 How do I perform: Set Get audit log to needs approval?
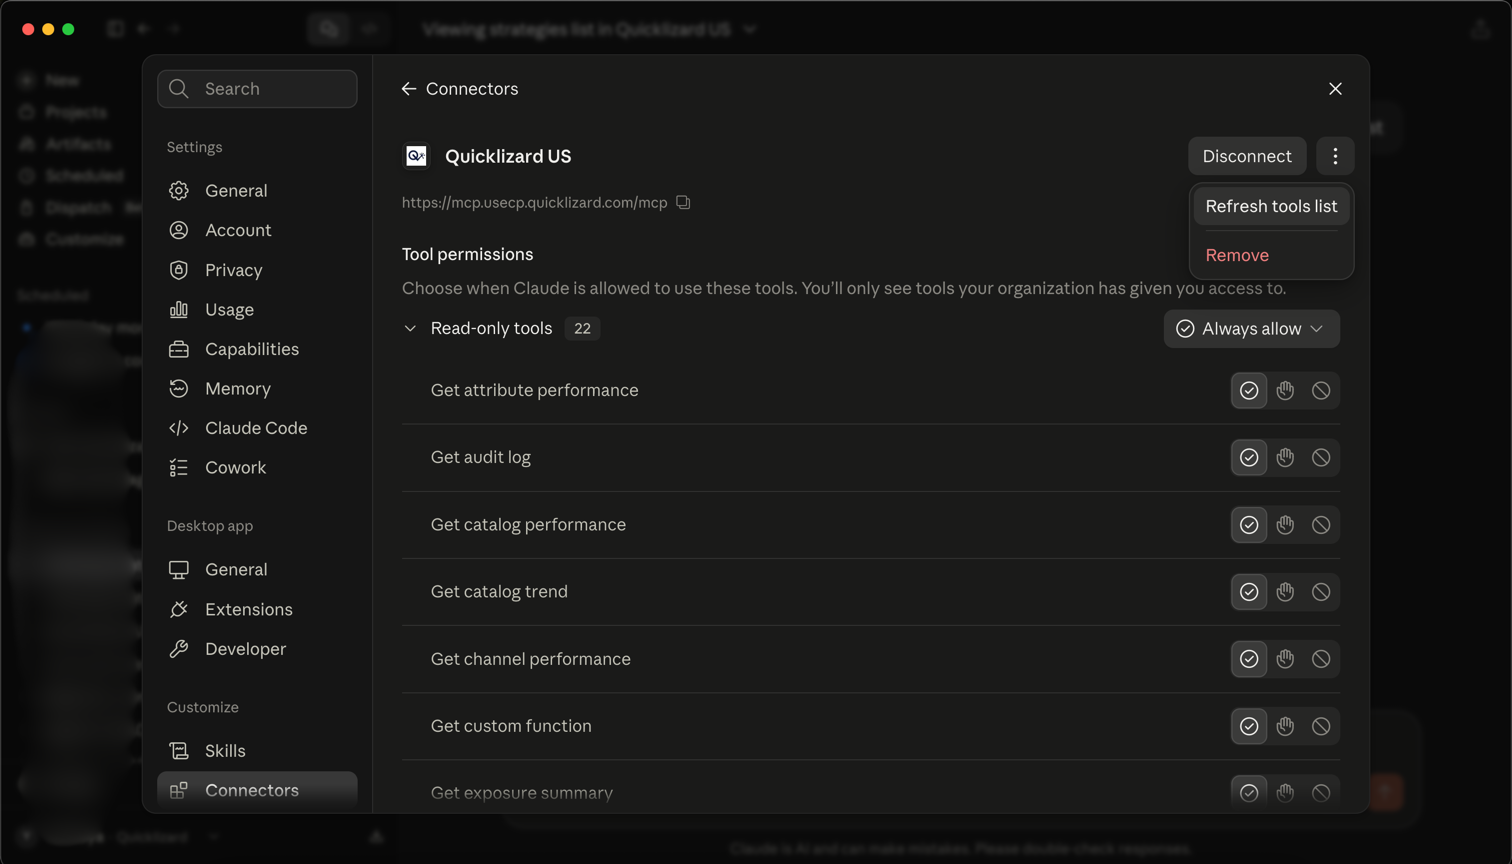1285,457
